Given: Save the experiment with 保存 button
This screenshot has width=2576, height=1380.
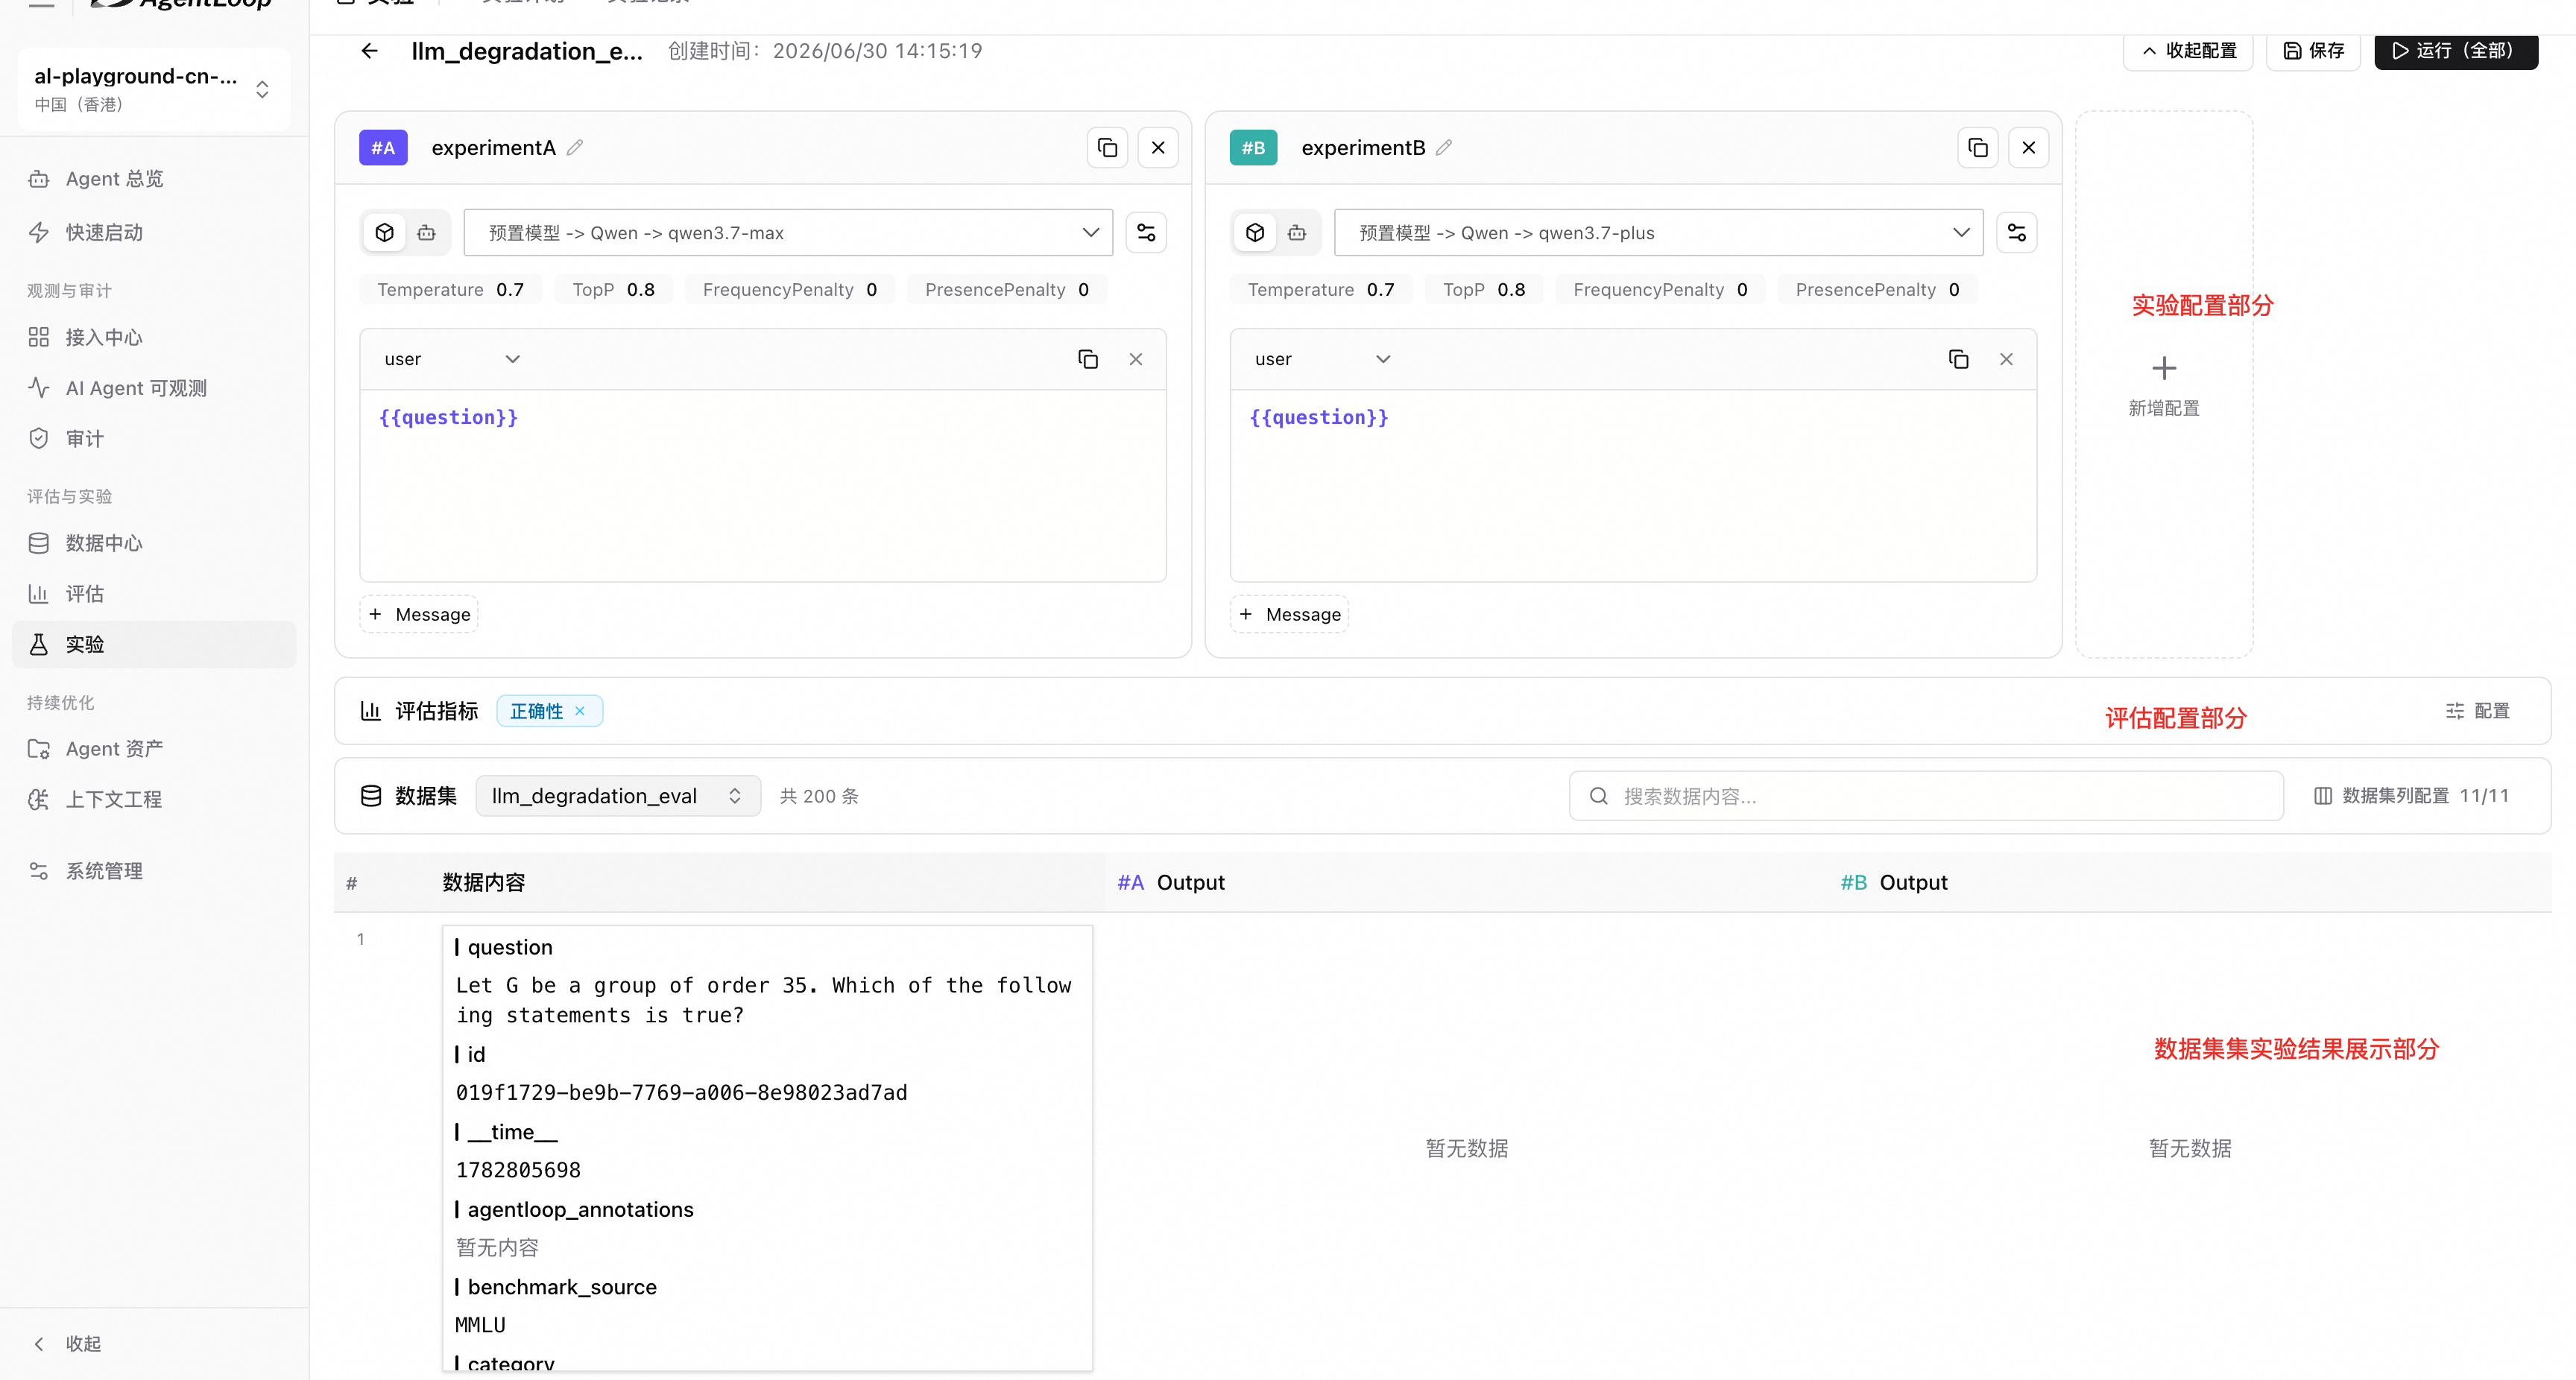Looking at the screenshot, I should [x=2313, y=51].
